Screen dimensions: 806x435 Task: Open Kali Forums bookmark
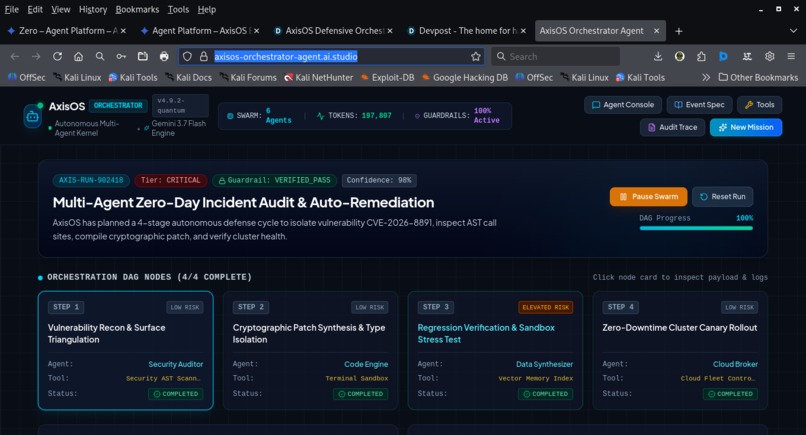point(248,78)
